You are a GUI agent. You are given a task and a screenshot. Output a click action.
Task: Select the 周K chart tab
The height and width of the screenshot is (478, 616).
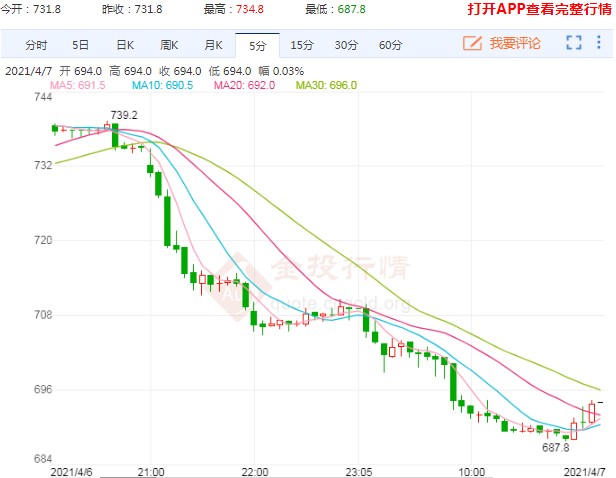tap(169, 45)
